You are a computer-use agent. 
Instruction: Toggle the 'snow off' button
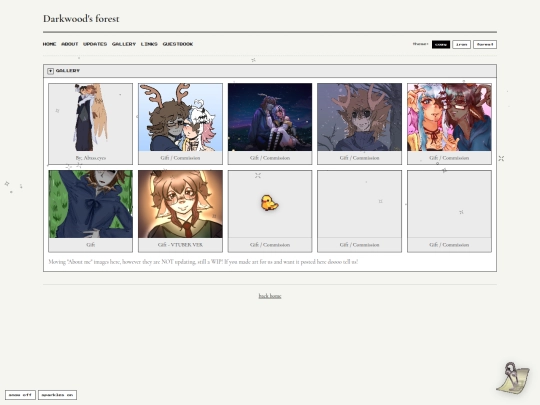pyautogui.click(x=20, y=395)
